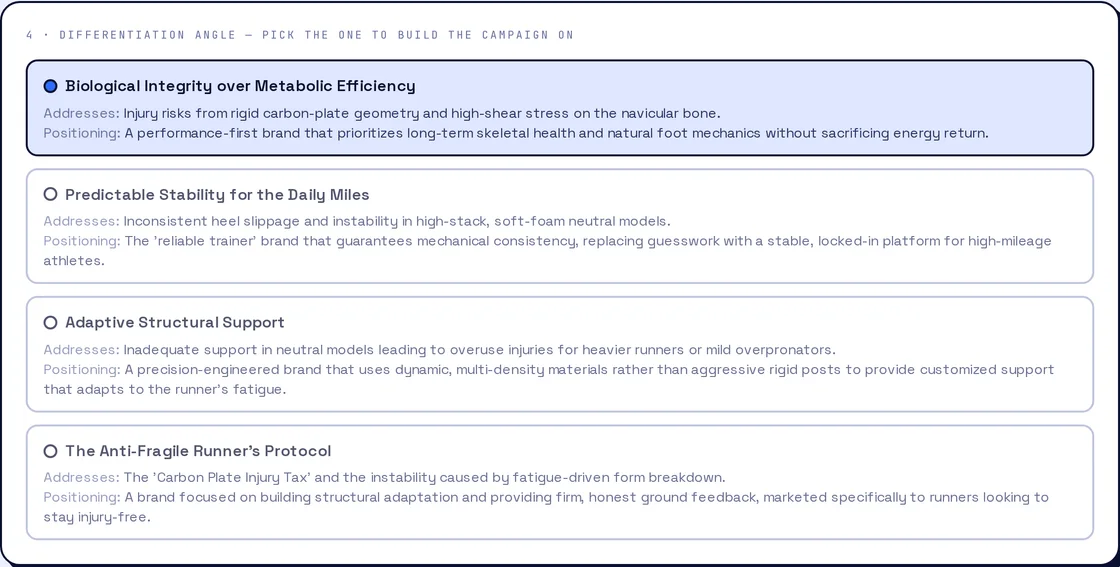1120x567 pixels.
Task: Click the overuse injuries Addresses line
Action: tap(439, 350)
